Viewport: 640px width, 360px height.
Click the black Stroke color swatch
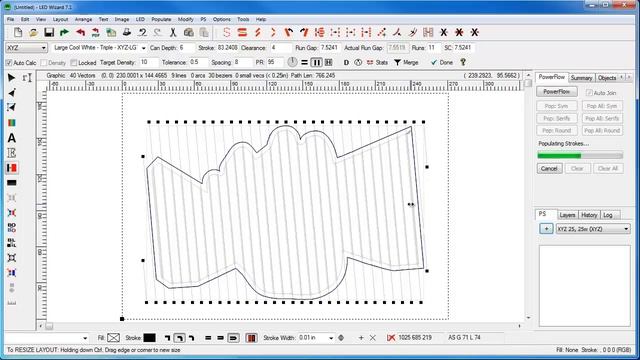(x=149, y=338)
